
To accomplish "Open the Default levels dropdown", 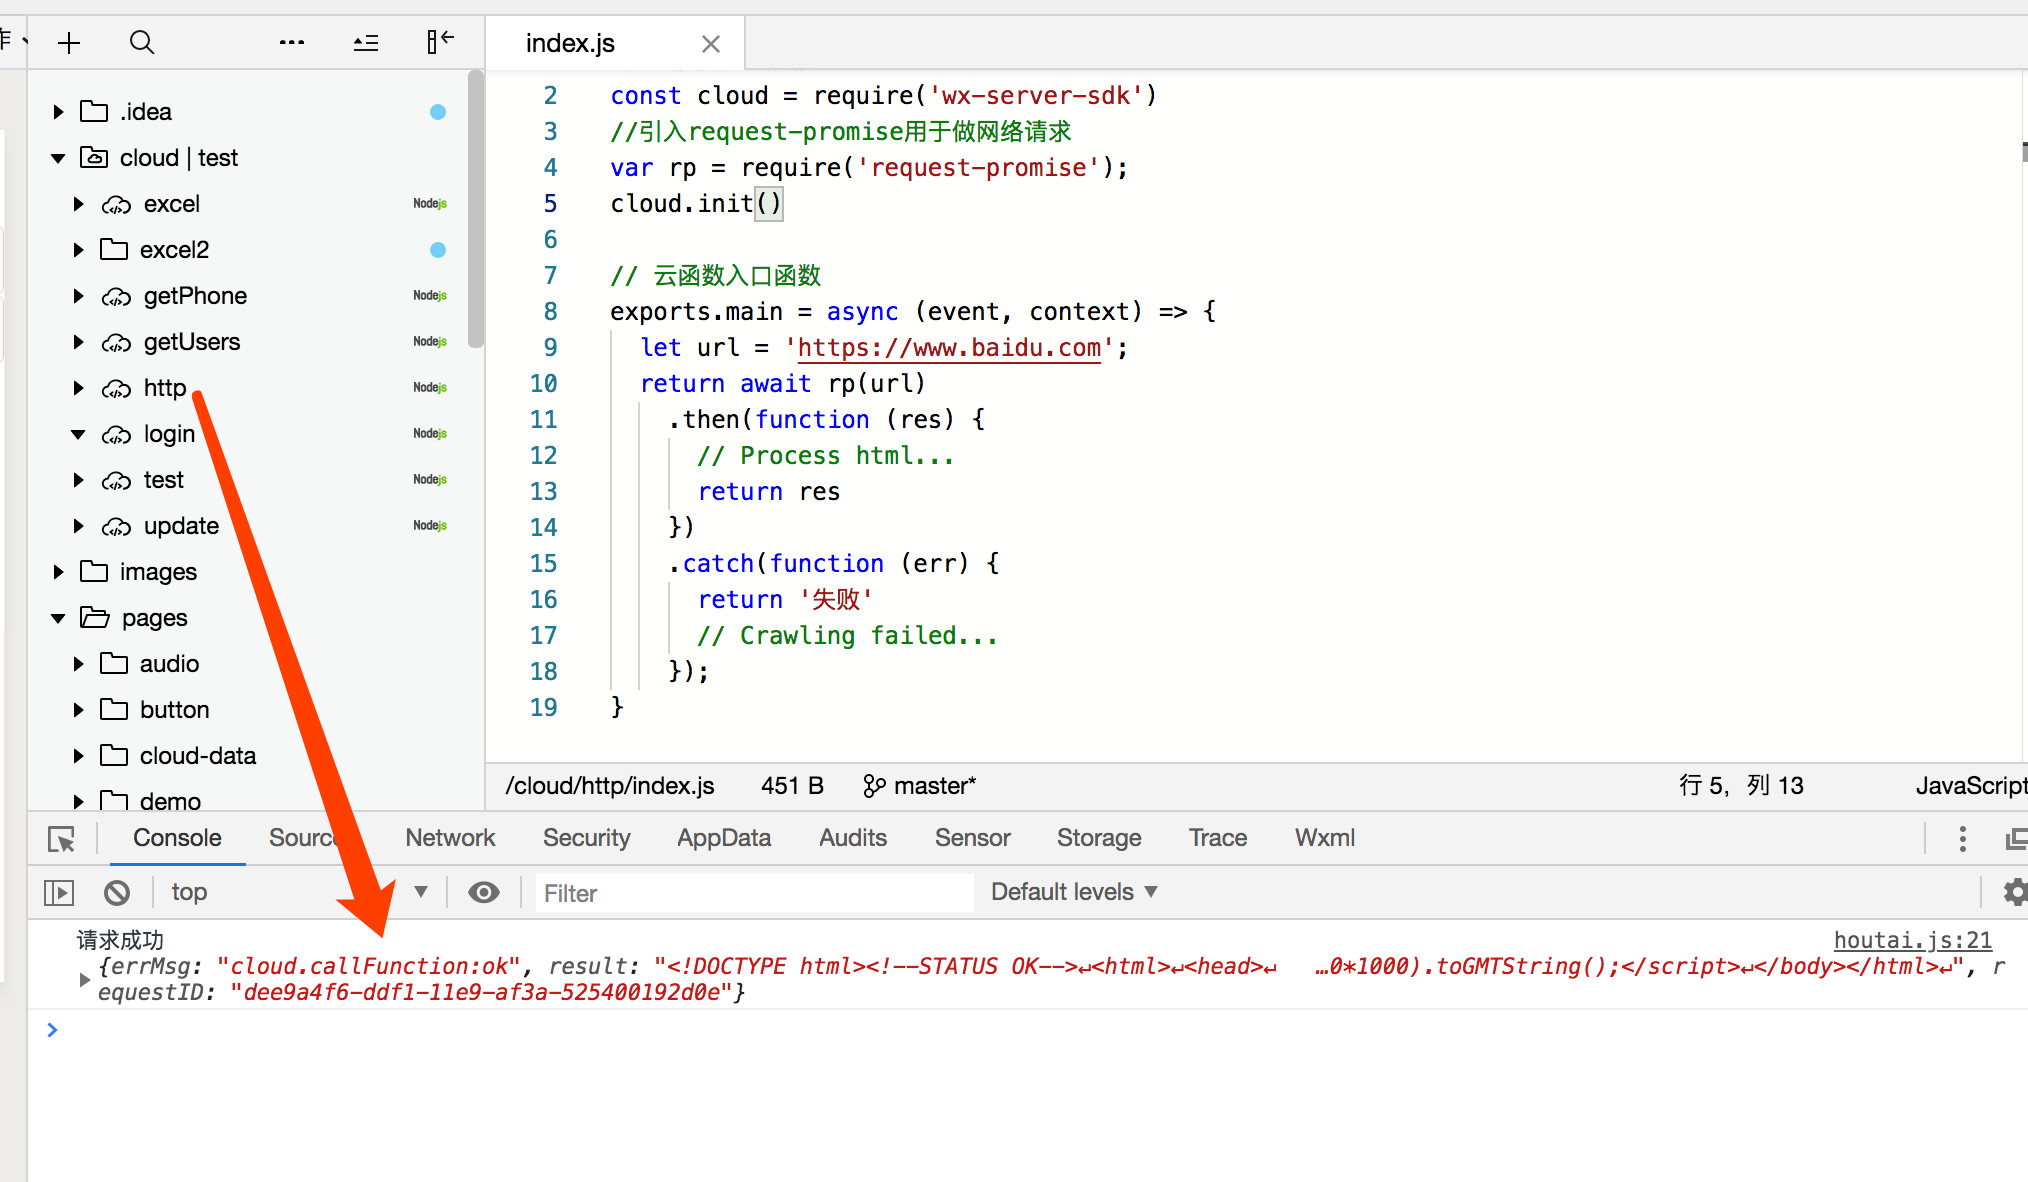I will (1073, 892).
